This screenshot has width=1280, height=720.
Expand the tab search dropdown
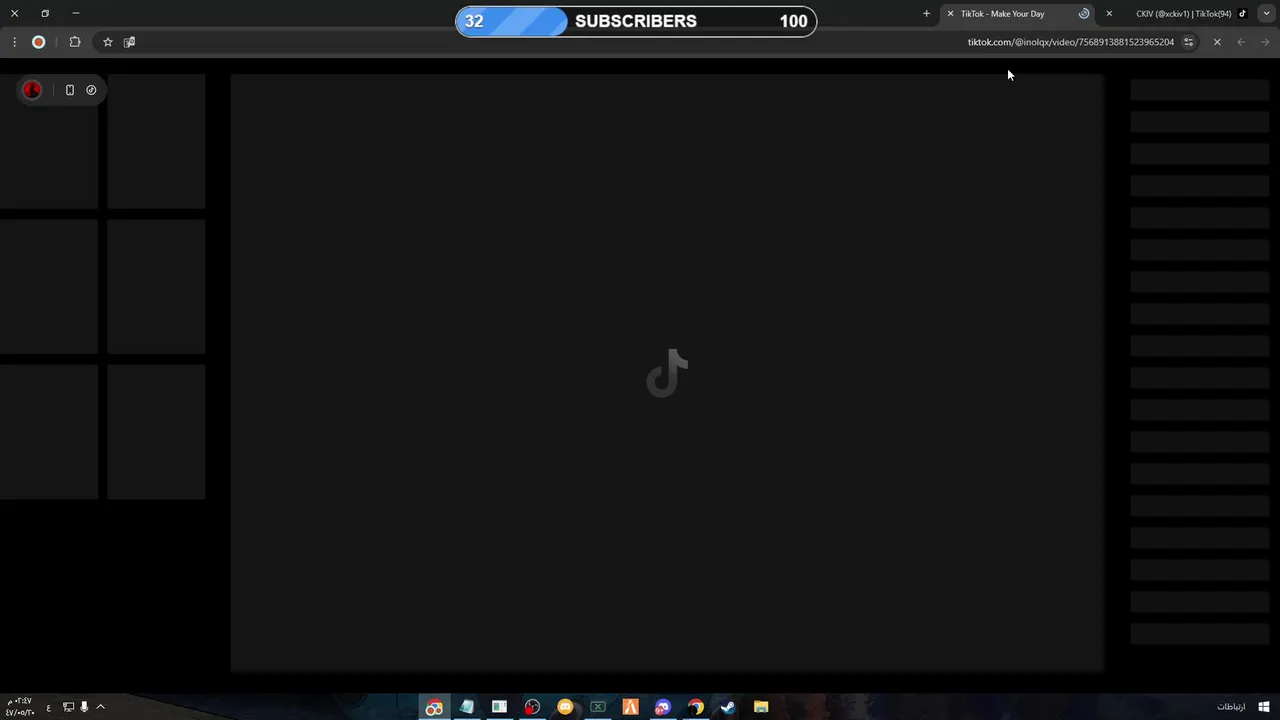coord(1266,14)
